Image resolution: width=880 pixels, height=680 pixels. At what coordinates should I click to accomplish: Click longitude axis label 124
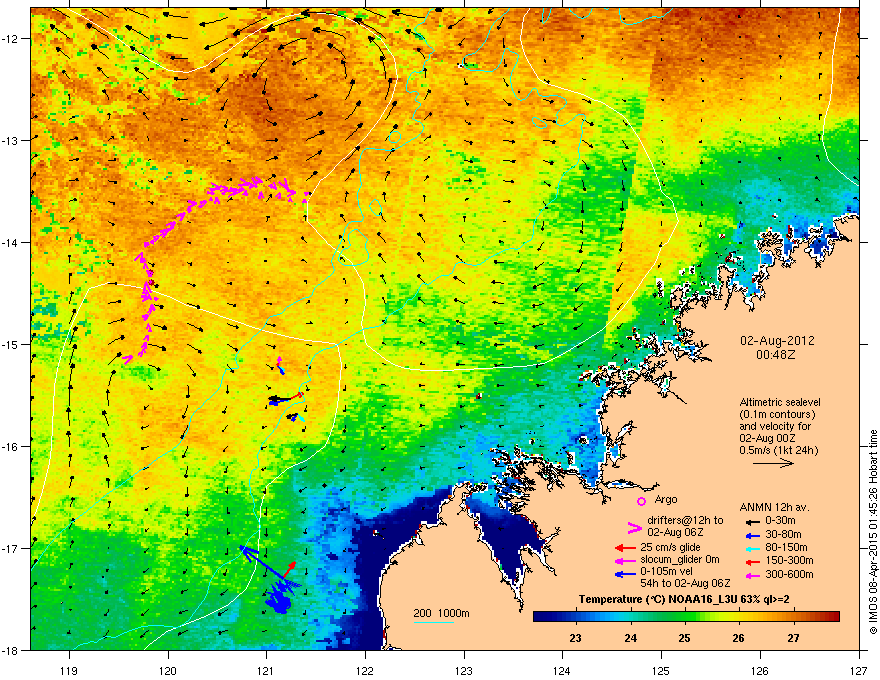pyautogui.click(x=562, y=670)
